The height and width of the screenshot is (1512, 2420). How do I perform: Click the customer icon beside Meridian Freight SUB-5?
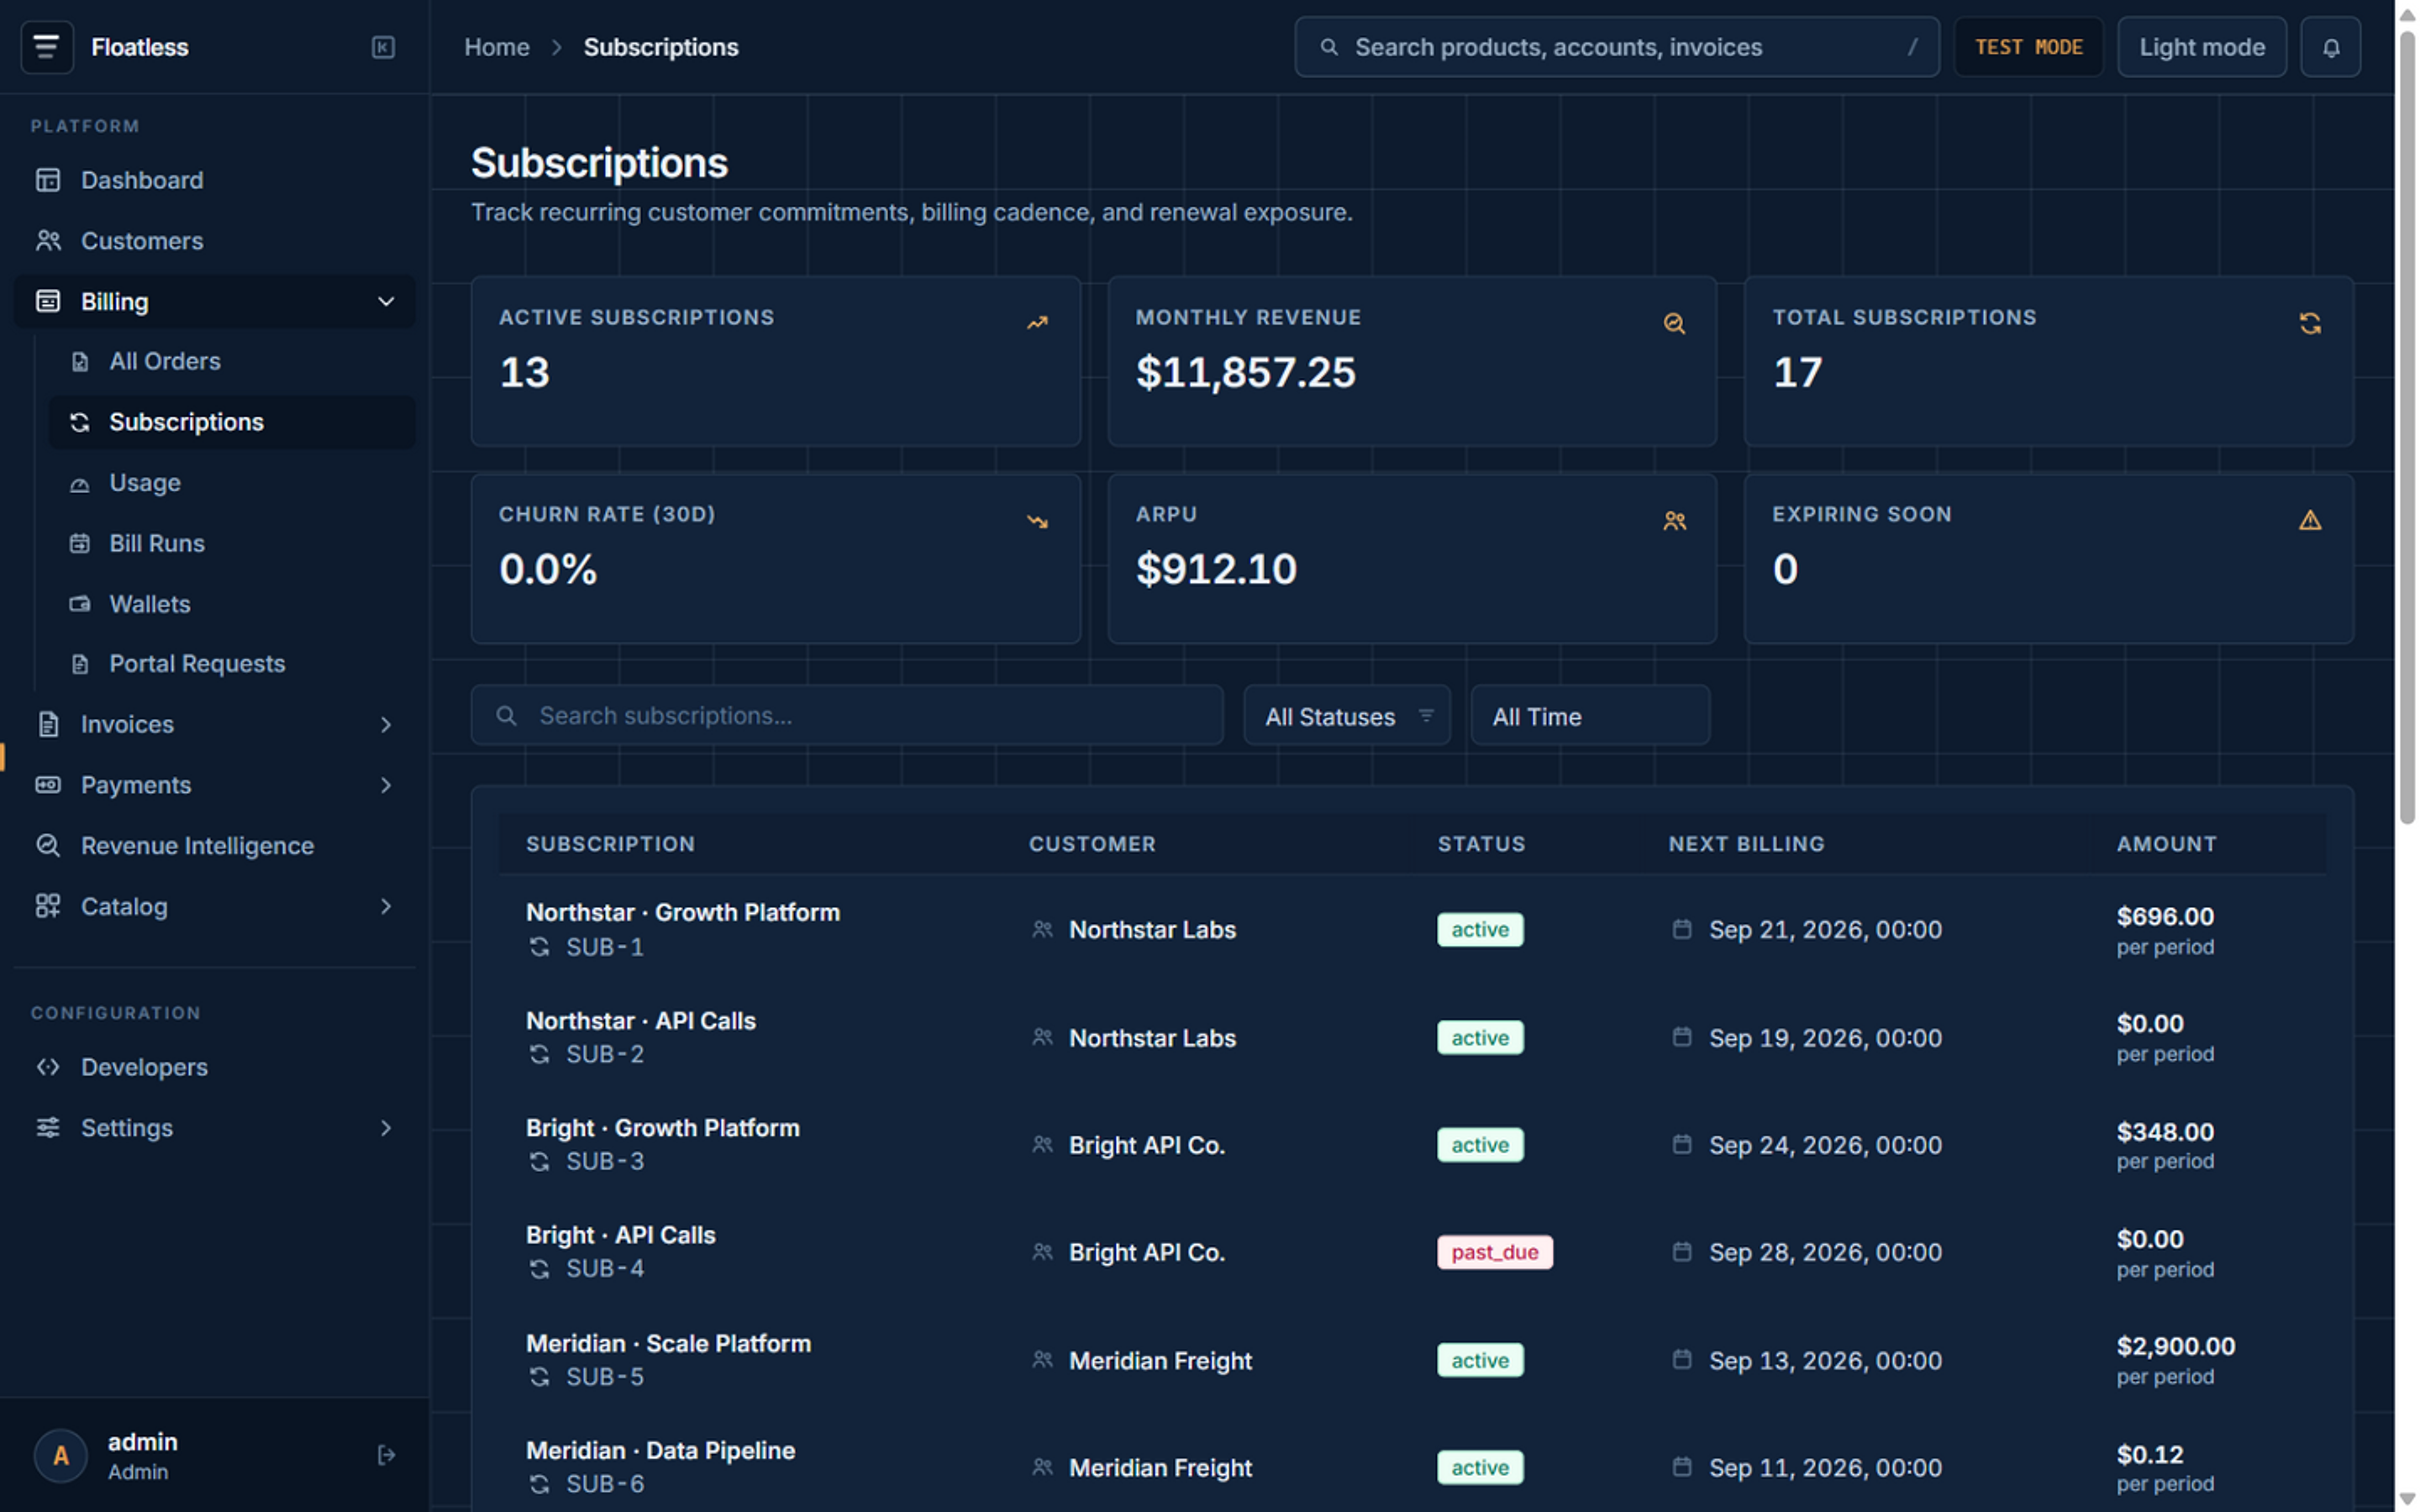1042,1360
